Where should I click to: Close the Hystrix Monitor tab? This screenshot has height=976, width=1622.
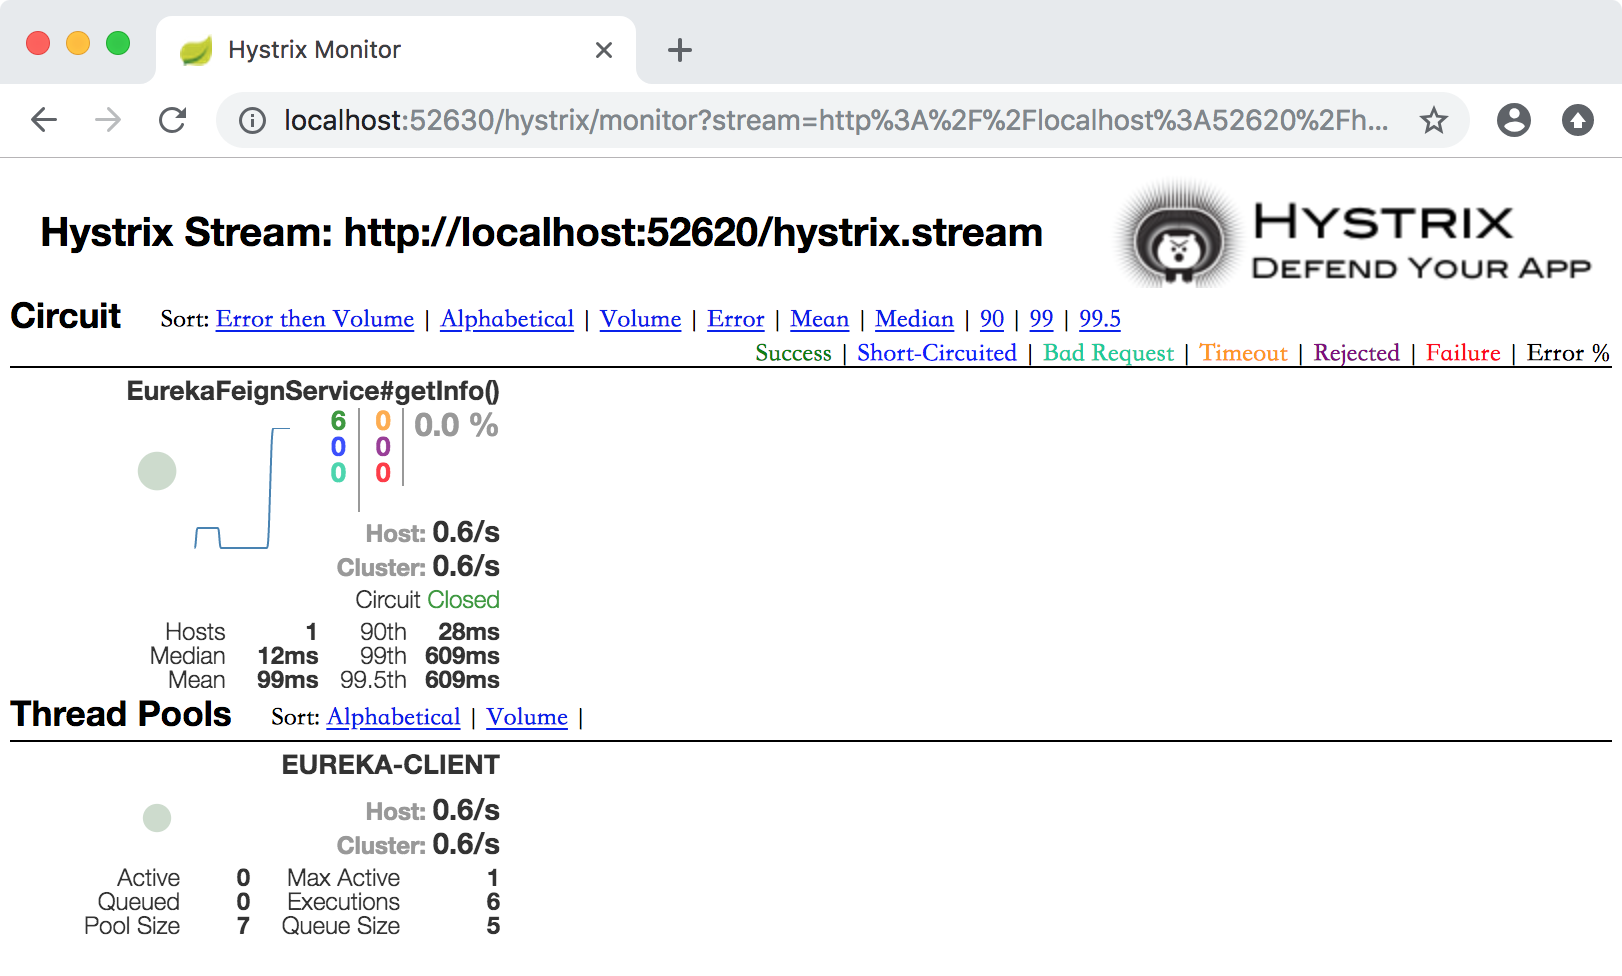click(x=604, y=50)
